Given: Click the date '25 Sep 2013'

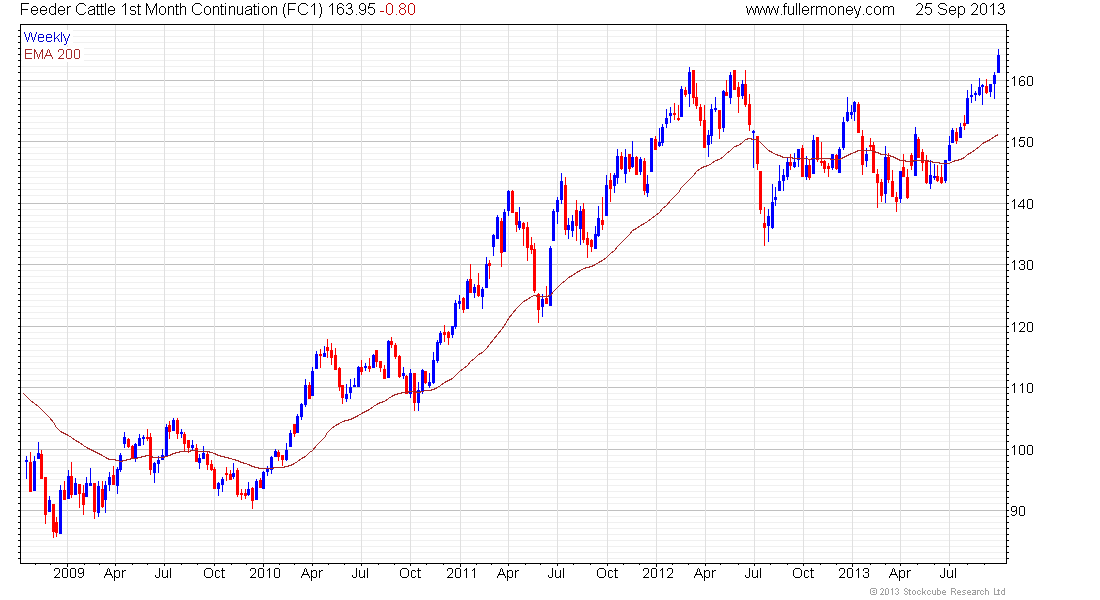Looking at the screenshot, I should 960,10.
